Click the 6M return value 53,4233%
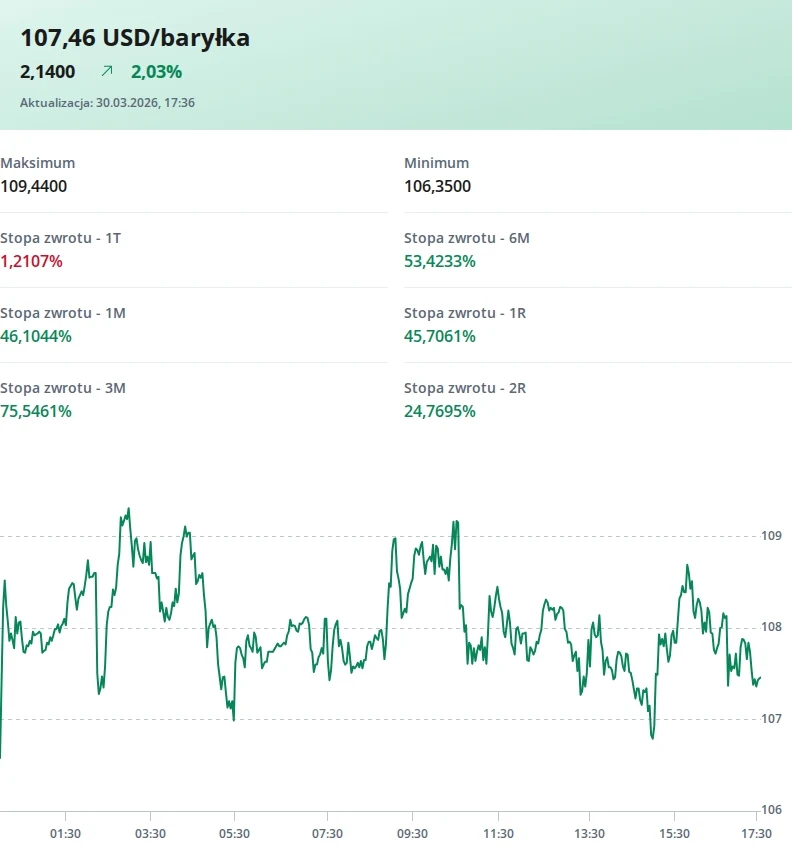 pos(440,261)
